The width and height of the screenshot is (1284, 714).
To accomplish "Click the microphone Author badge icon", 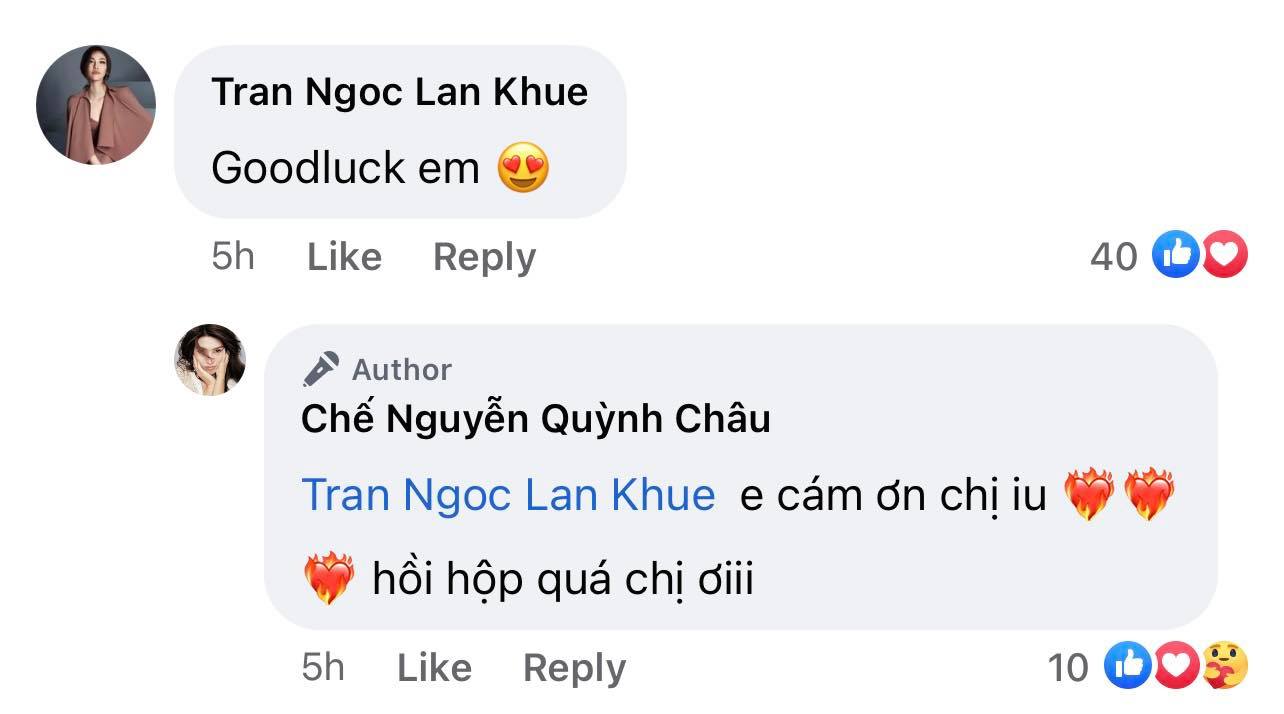I will [x=322, y=370].
